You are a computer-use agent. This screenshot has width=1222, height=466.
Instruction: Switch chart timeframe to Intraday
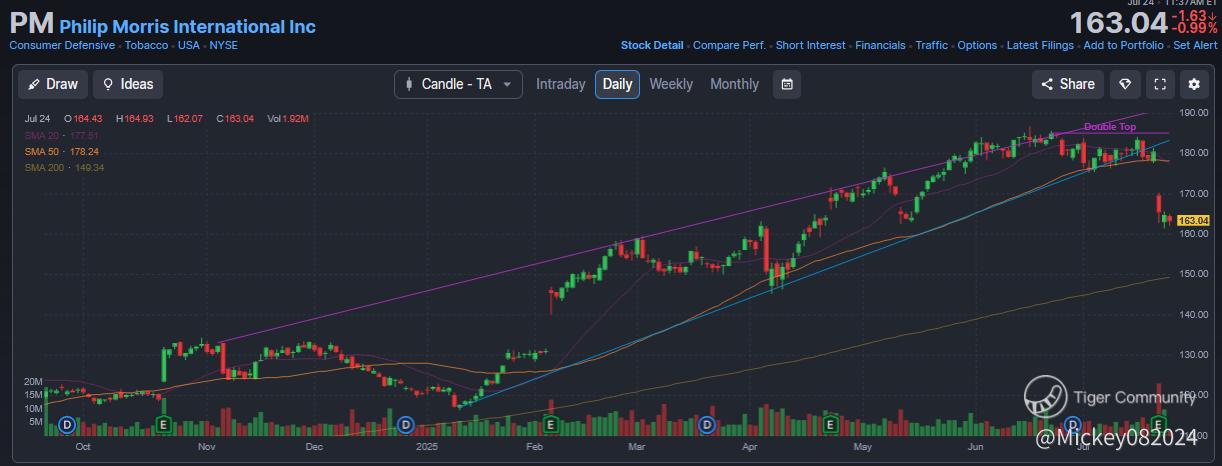(560, 84)
